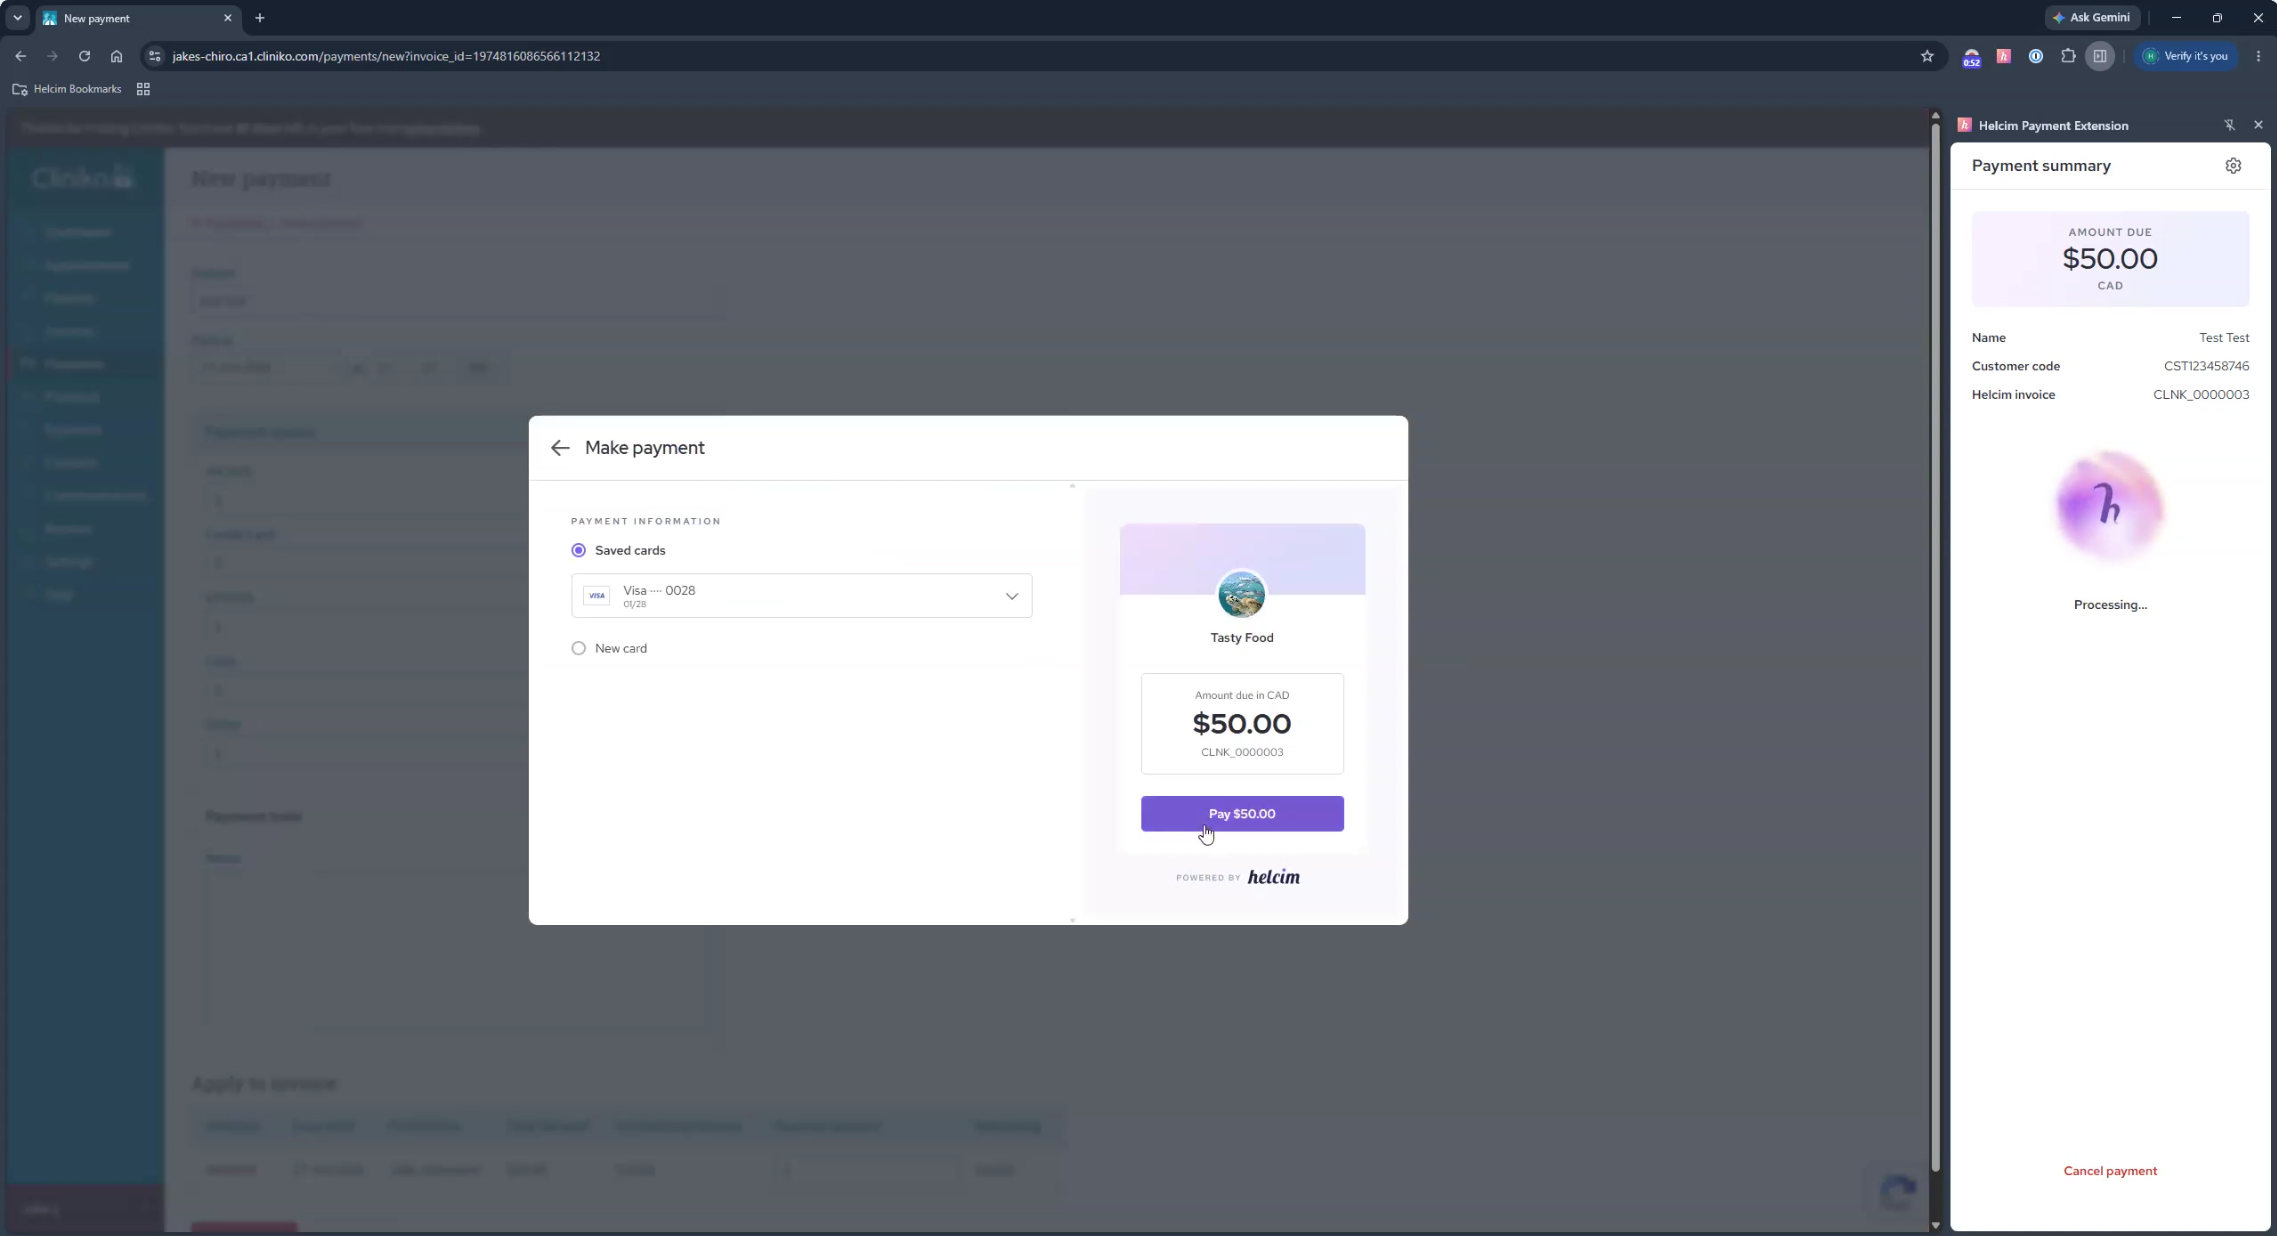2277x1236 pixels.
Task: Open the 1Password extension icon
Action: pos(2035,56)
